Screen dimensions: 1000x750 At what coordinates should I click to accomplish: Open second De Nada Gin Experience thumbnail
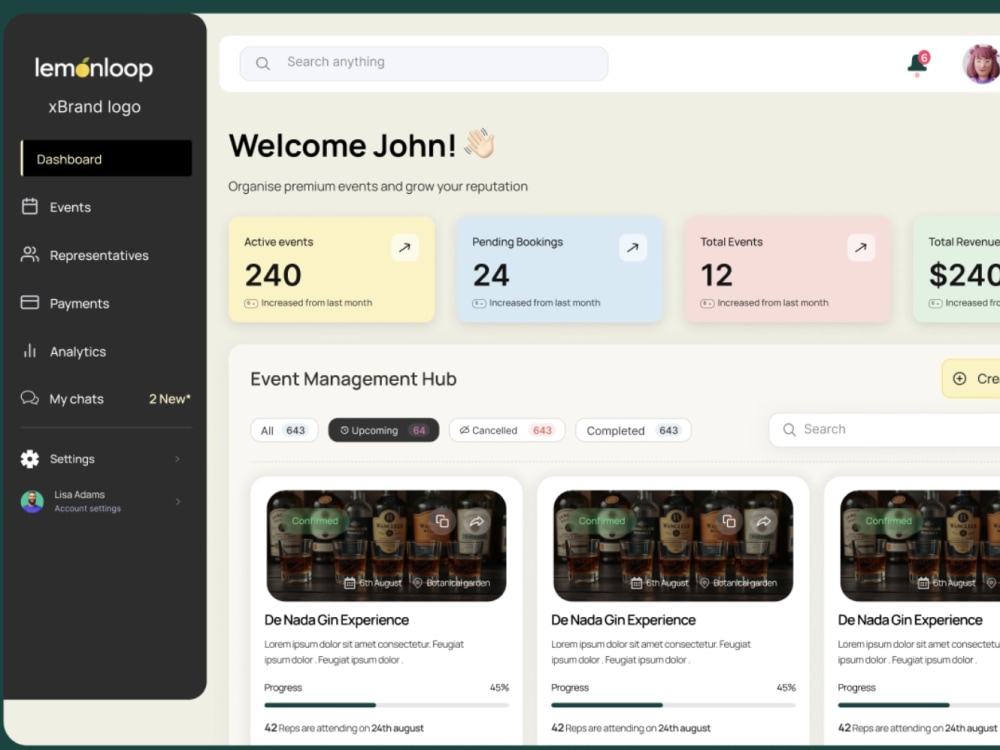coord(673,545)
